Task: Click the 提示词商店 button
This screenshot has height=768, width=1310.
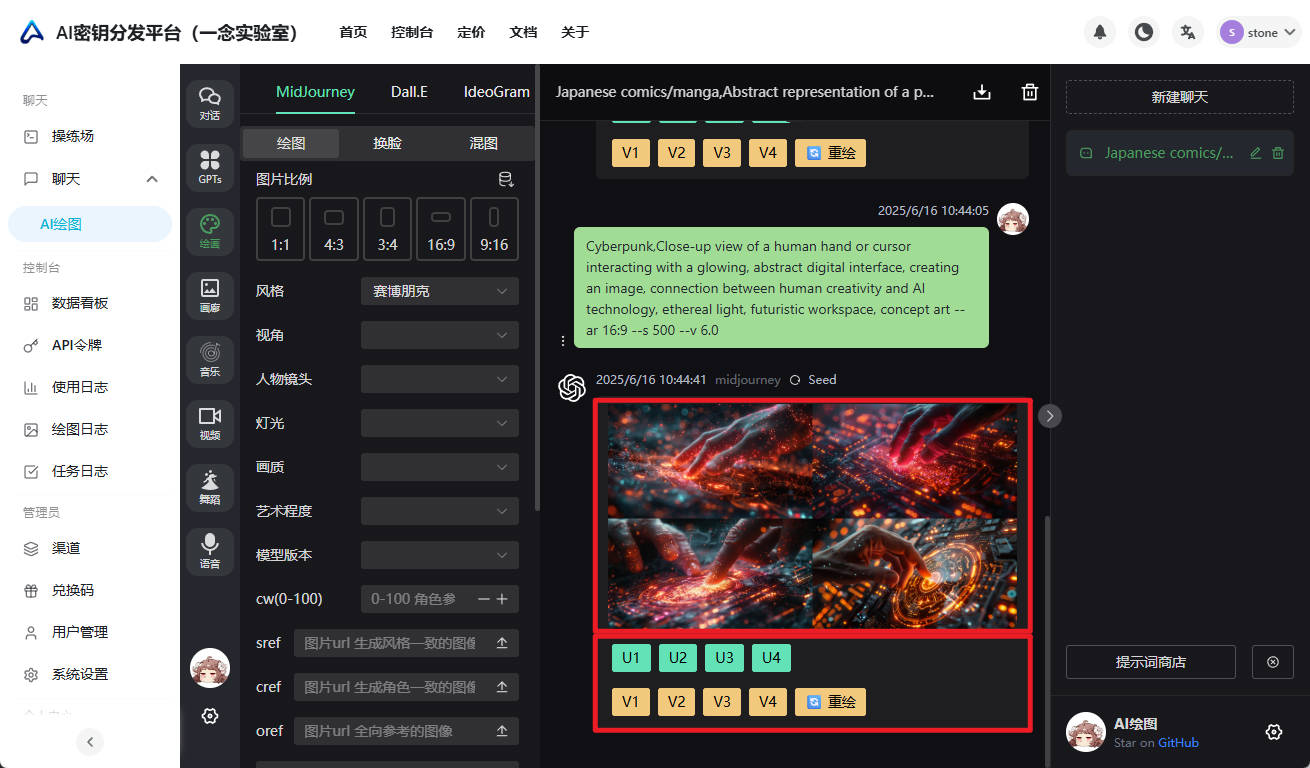Action: click(1151, 662)
